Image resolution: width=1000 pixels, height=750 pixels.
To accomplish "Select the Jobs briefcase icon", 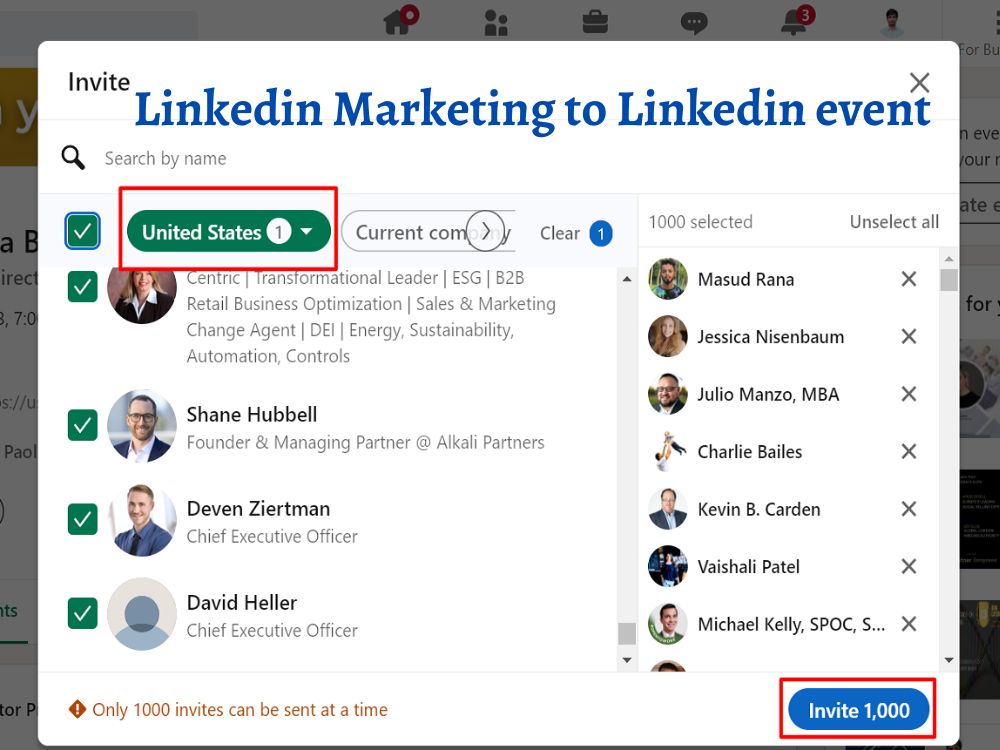I will pos(595,22).
